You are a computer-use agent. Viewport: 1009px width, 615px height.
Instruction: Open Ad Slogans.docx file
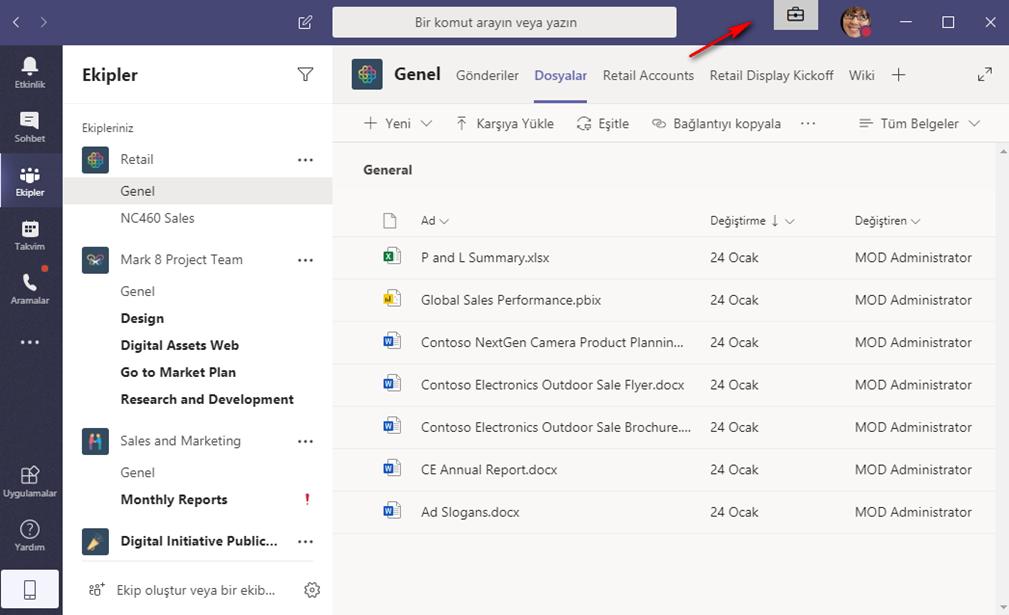coord(470,512)
